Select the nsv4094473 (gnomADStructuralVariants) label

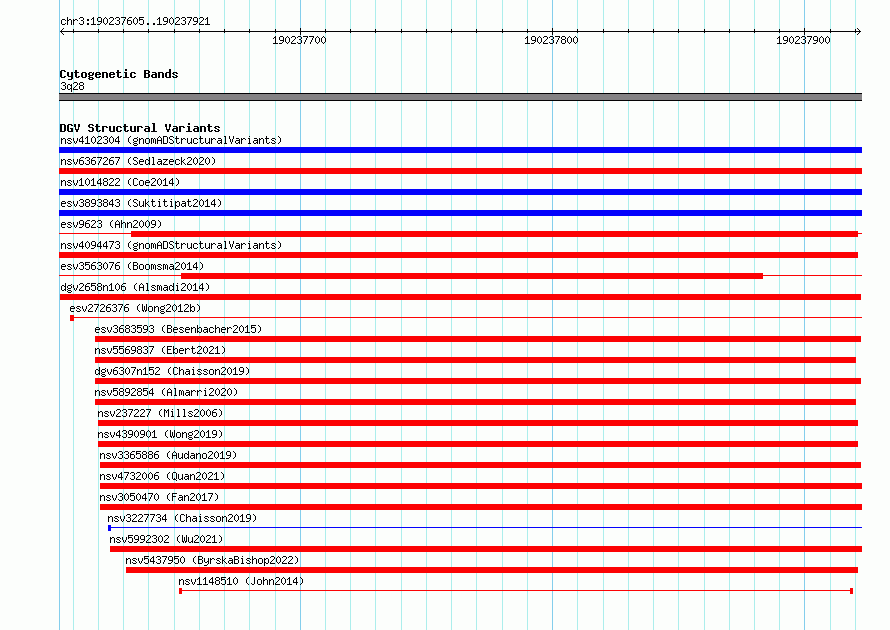pos(171,245)
